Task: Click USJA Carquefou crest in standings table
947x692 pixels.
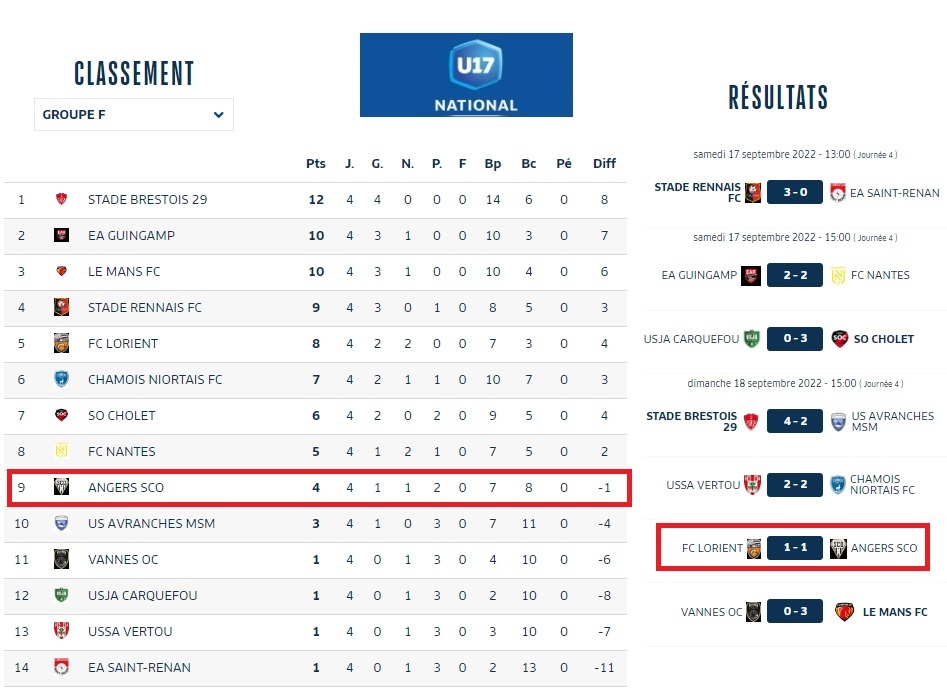Action: pyautogui.click(x=61, y=596)
